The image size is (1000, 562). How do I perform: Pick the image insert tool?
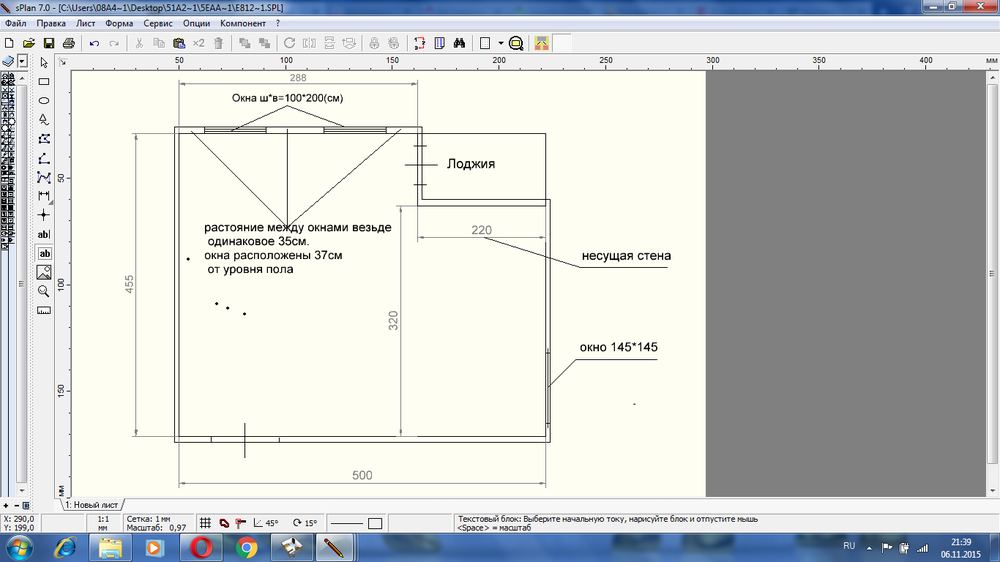point(44,272)
